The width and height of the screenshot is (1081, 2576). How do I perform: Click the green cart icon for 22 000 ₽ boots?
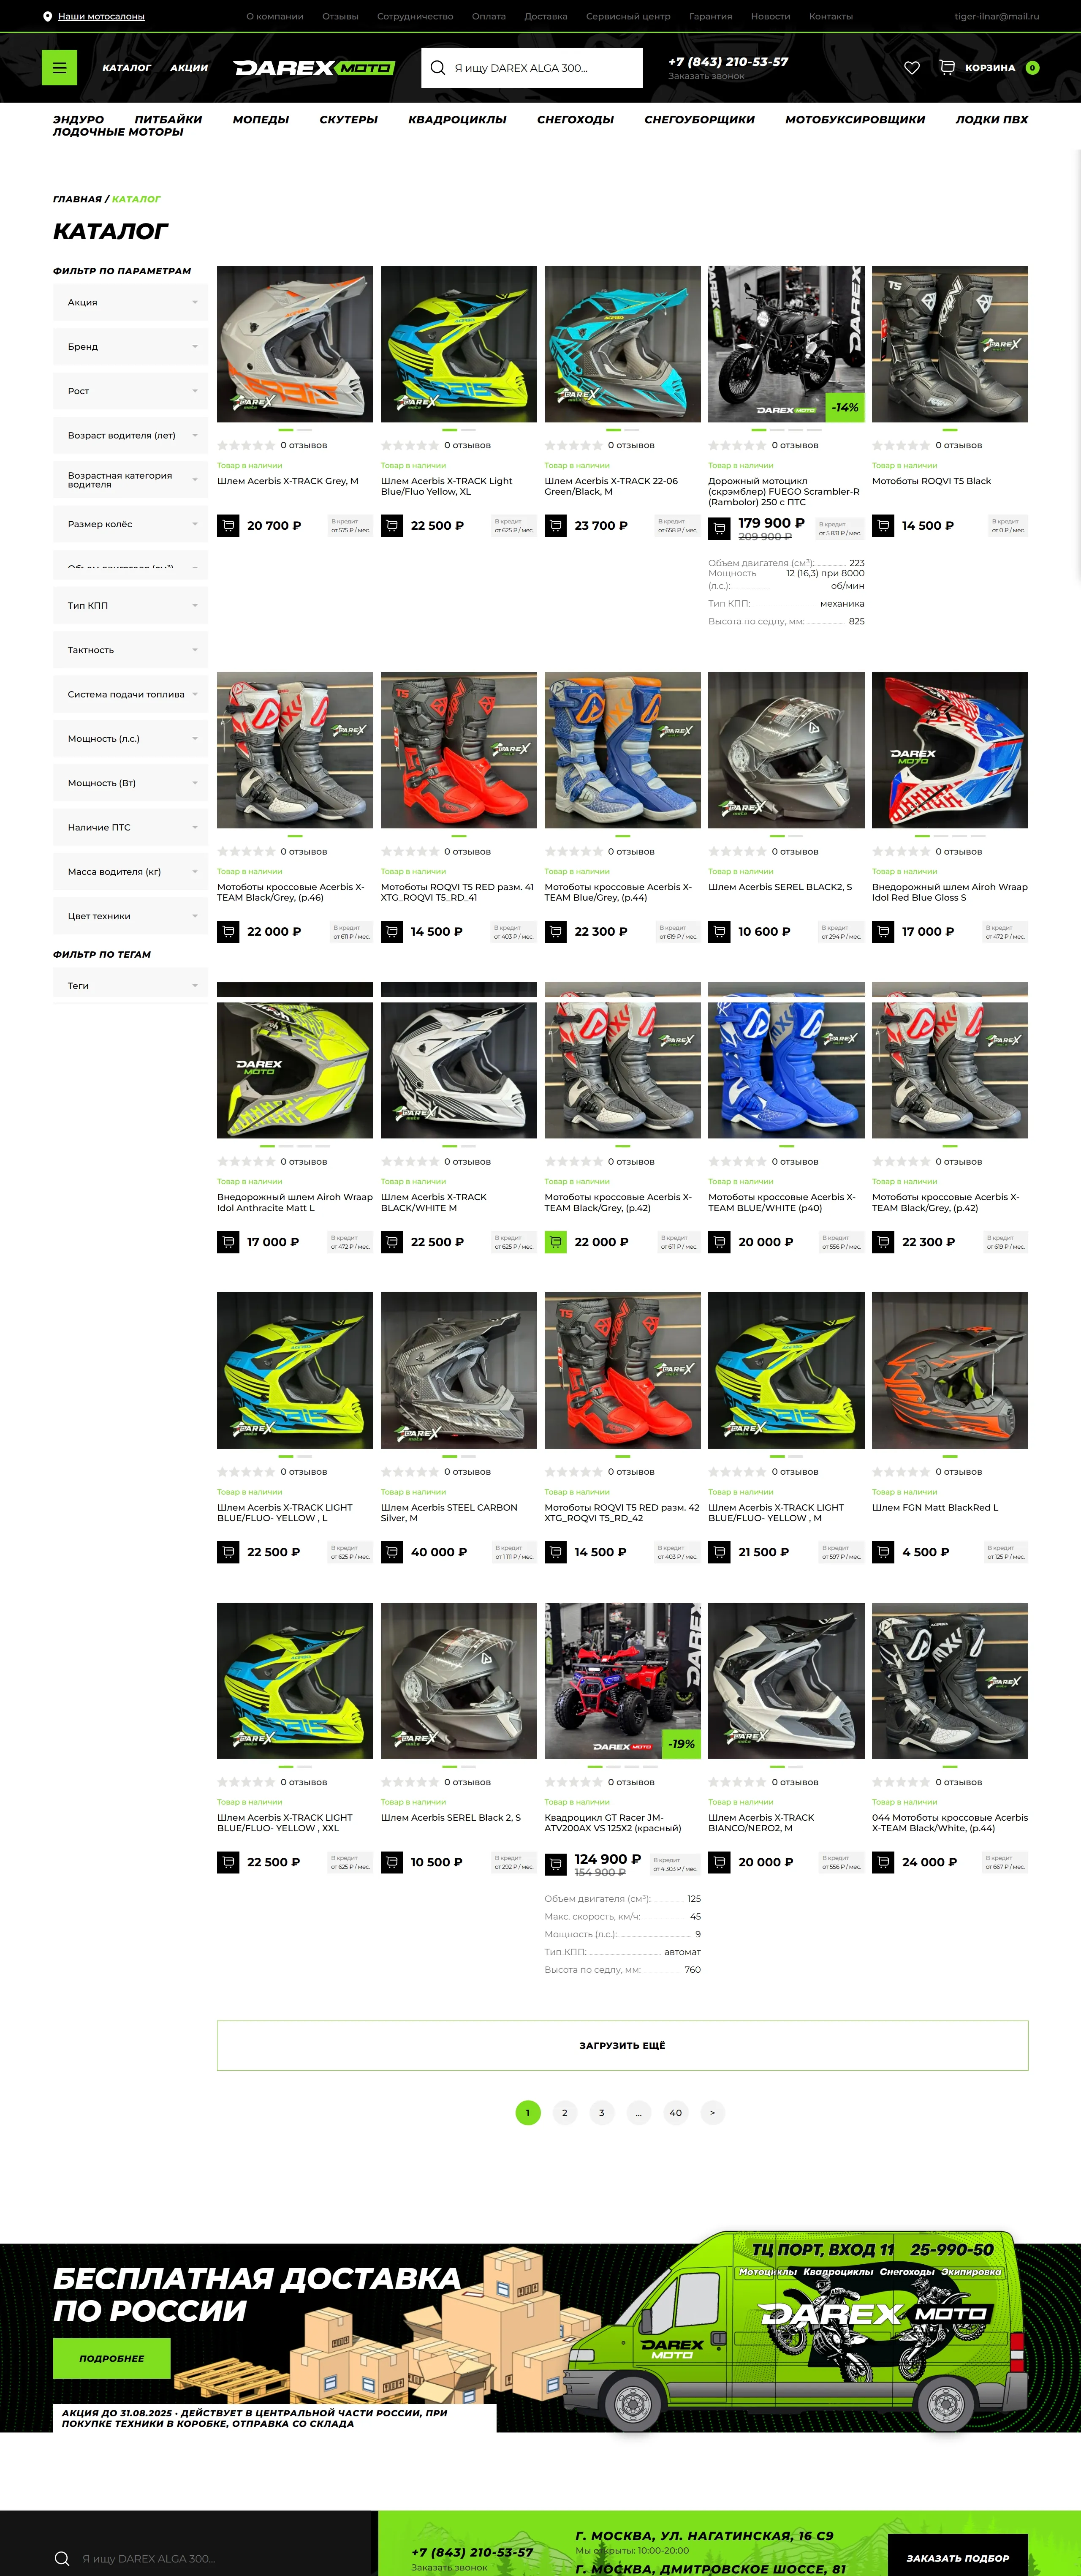coord(555,1242)
